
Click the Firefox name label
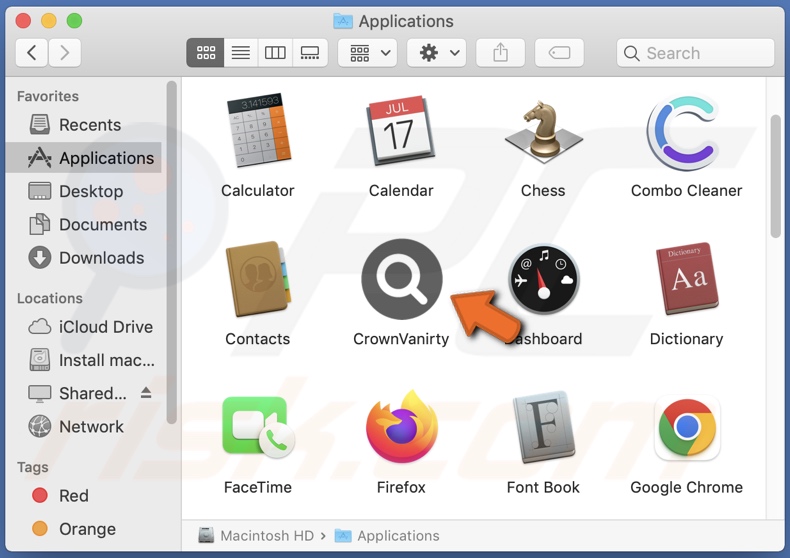[401, 487]
